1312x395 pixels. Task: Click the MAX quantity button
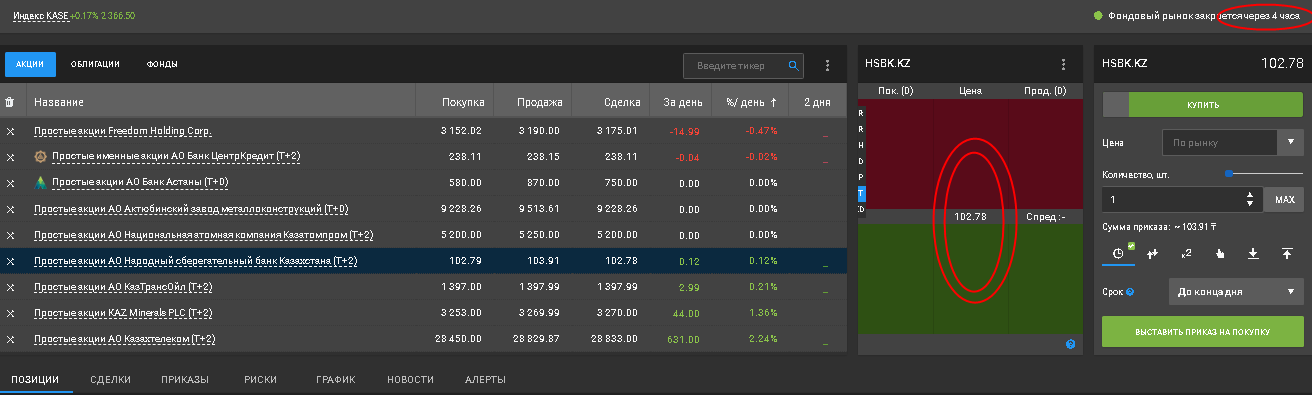[x=1285, y=199]
